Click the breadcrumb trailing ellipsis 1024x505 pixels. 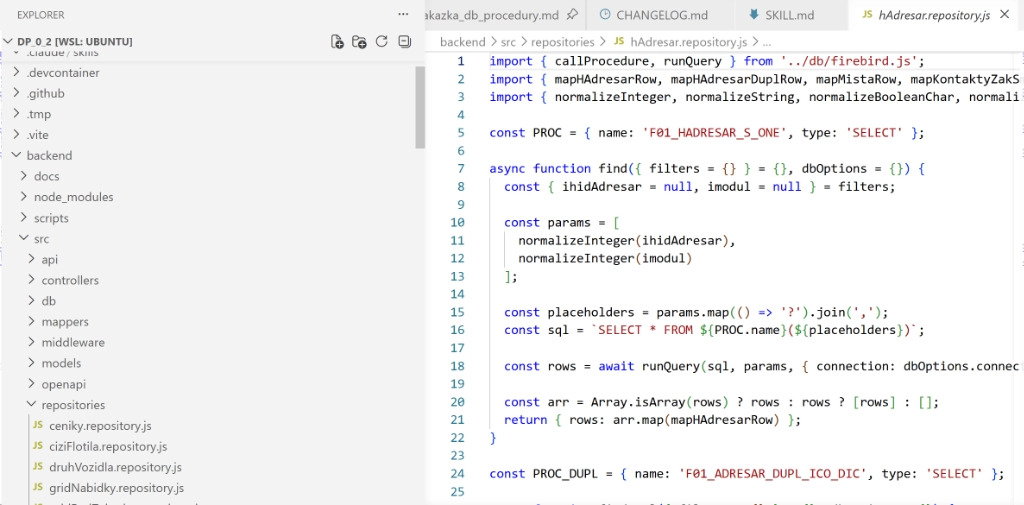pyautogui.click(x=767, y=42)
